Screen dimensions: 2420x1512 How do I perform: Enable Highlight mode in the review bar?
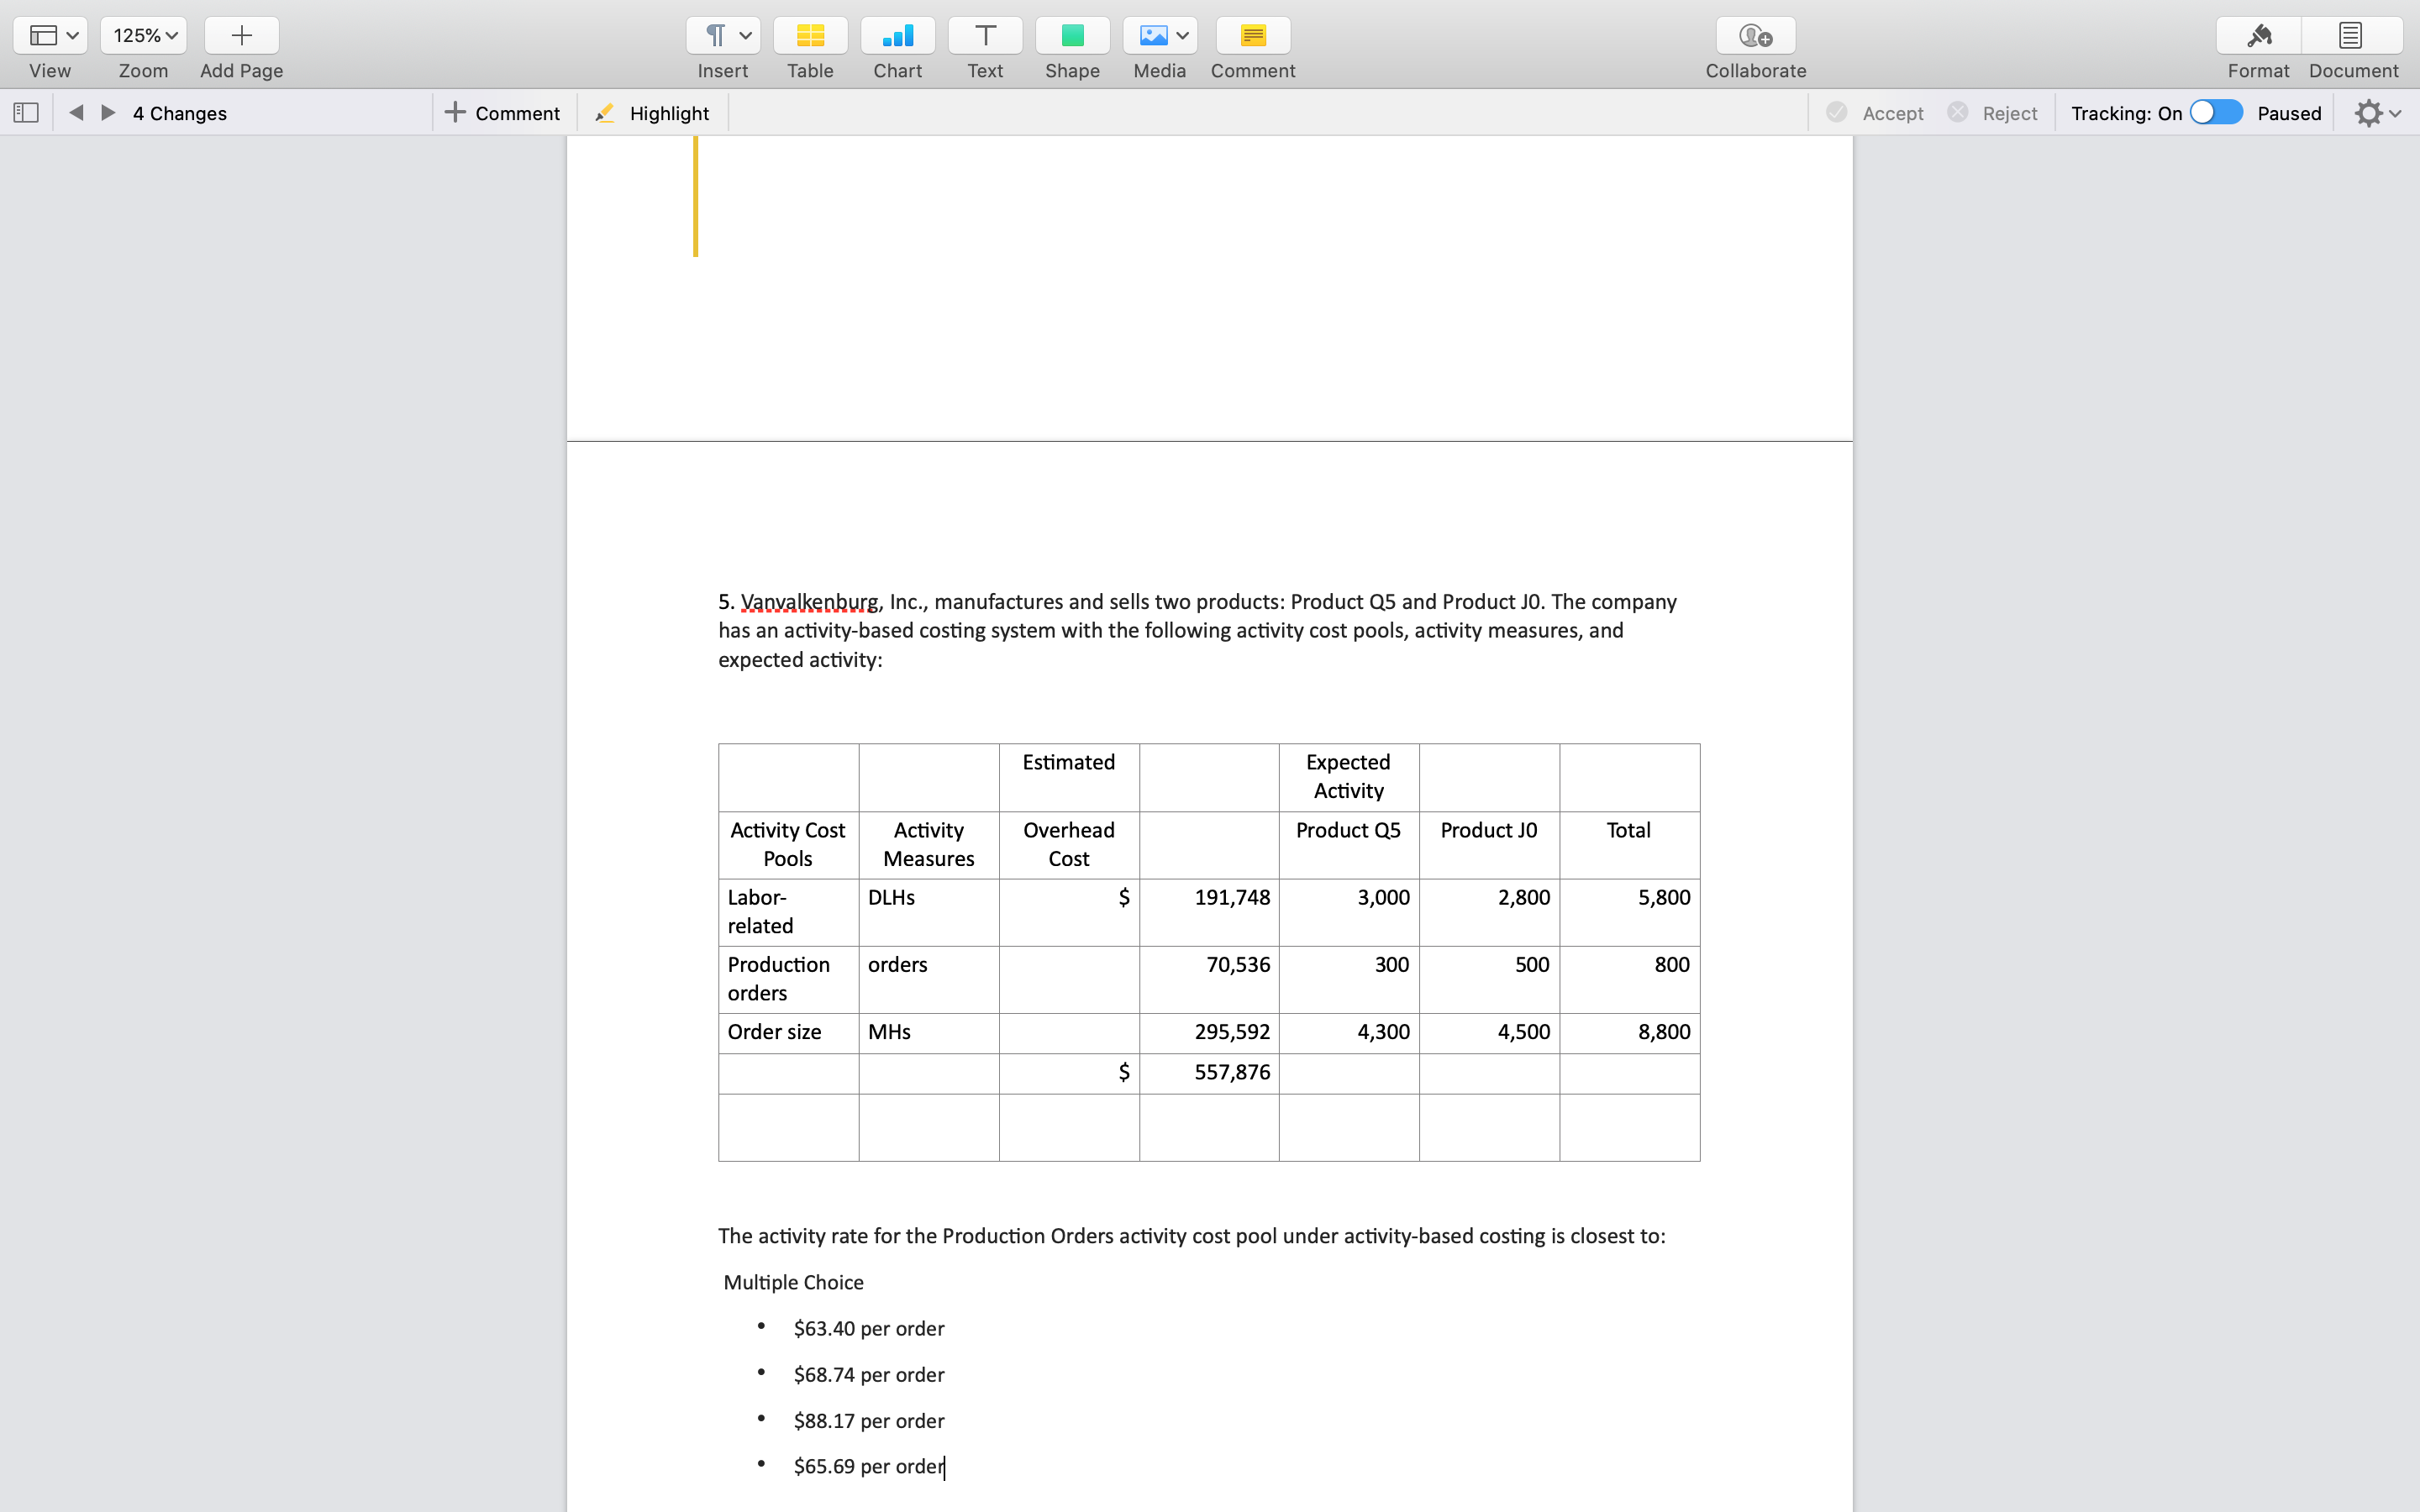point(652,112)
